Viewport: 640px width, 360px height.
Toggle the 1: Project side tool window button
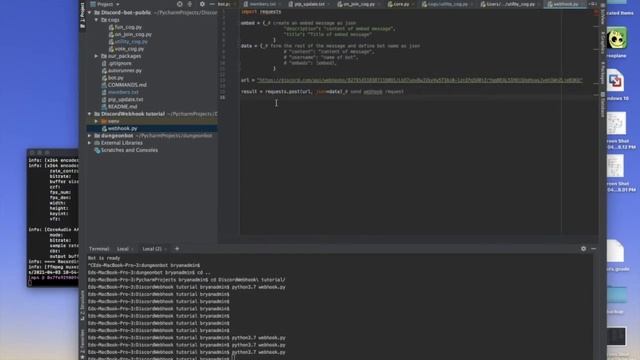pos(82,15)
